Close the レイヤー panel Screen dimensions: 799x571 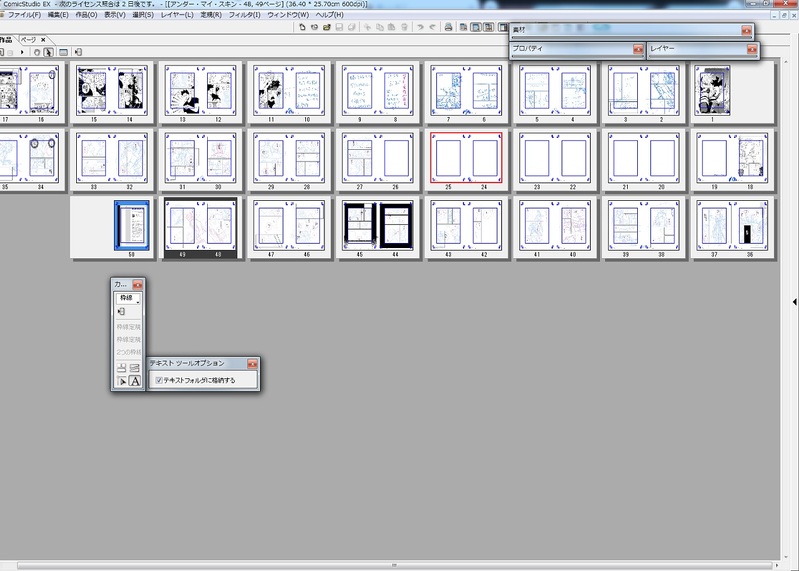pos(752,49)
